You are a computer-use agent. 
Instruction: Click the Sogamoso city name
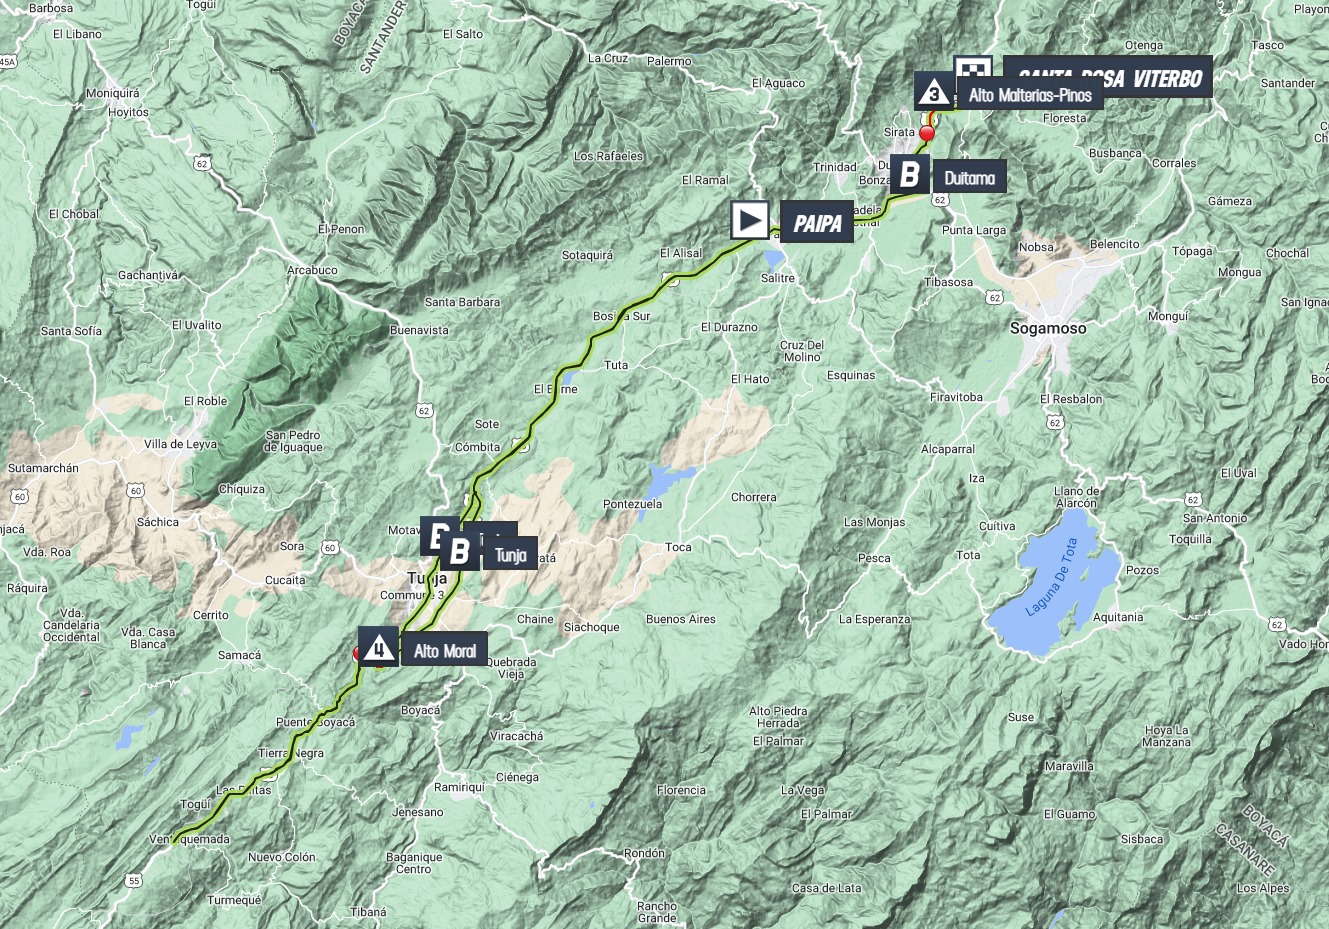tap(1048, 328)
